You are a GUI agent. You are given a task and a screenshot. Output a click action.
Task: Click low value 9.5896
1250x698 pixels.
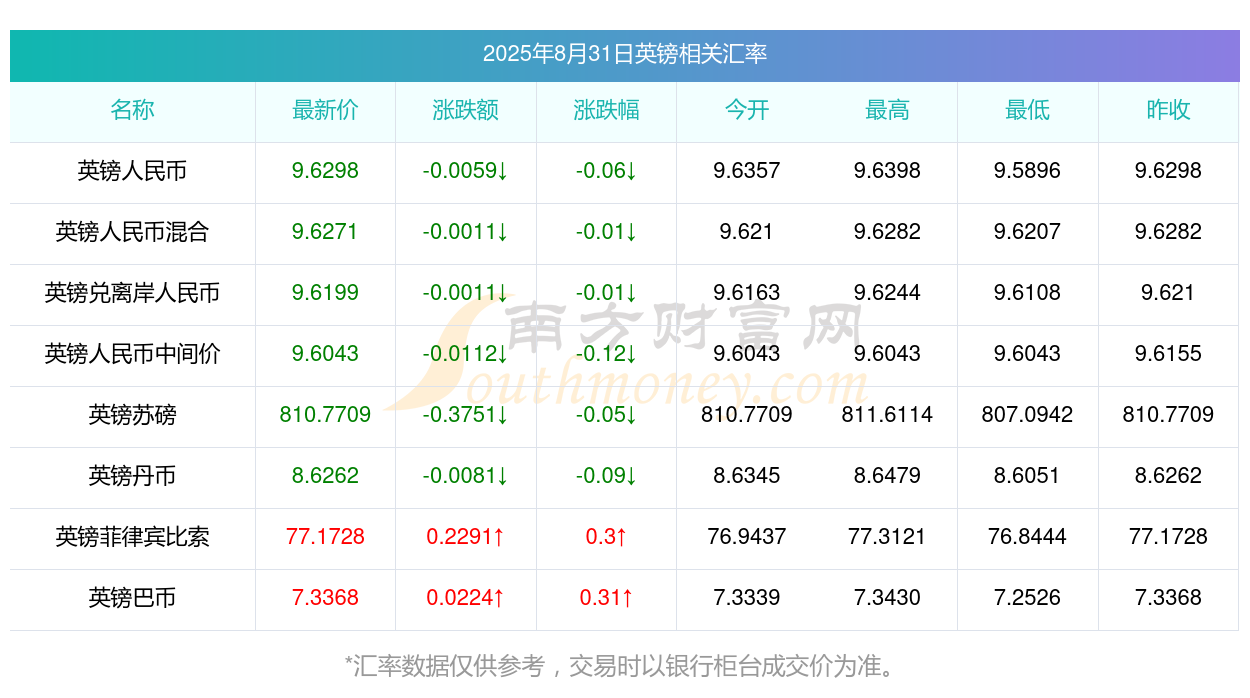click(1027, 171)
